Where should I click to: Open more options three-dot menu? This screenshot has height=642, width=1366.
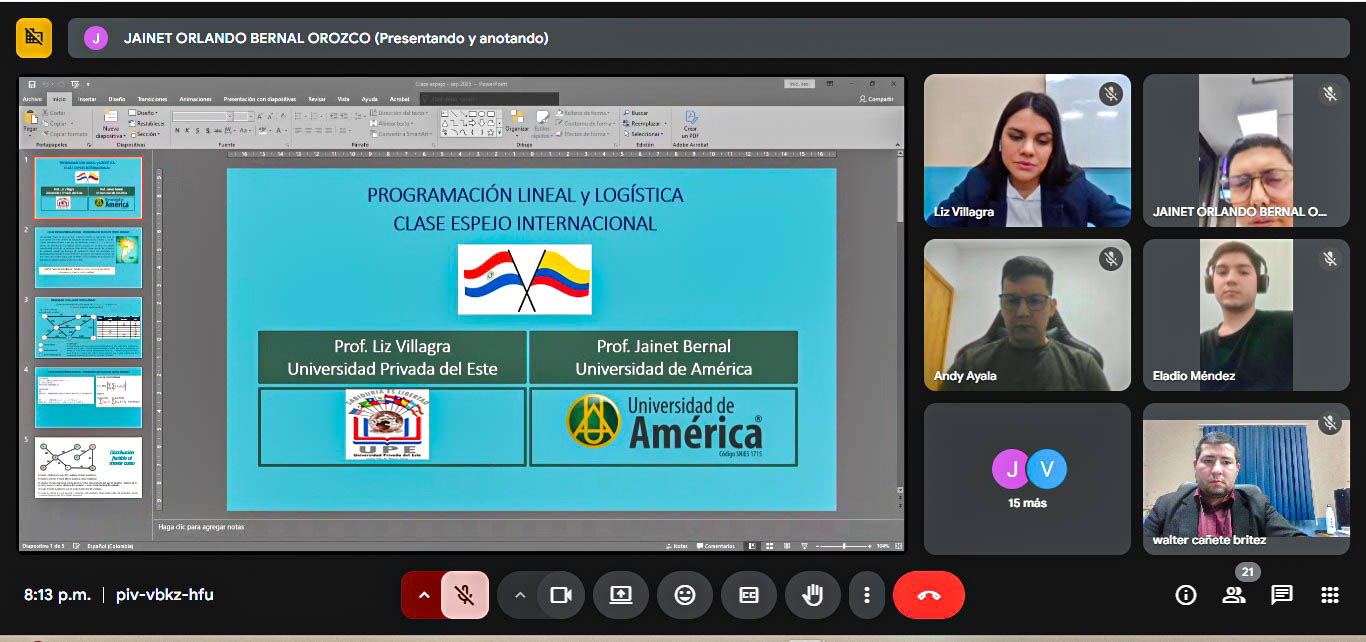(866, 595)
